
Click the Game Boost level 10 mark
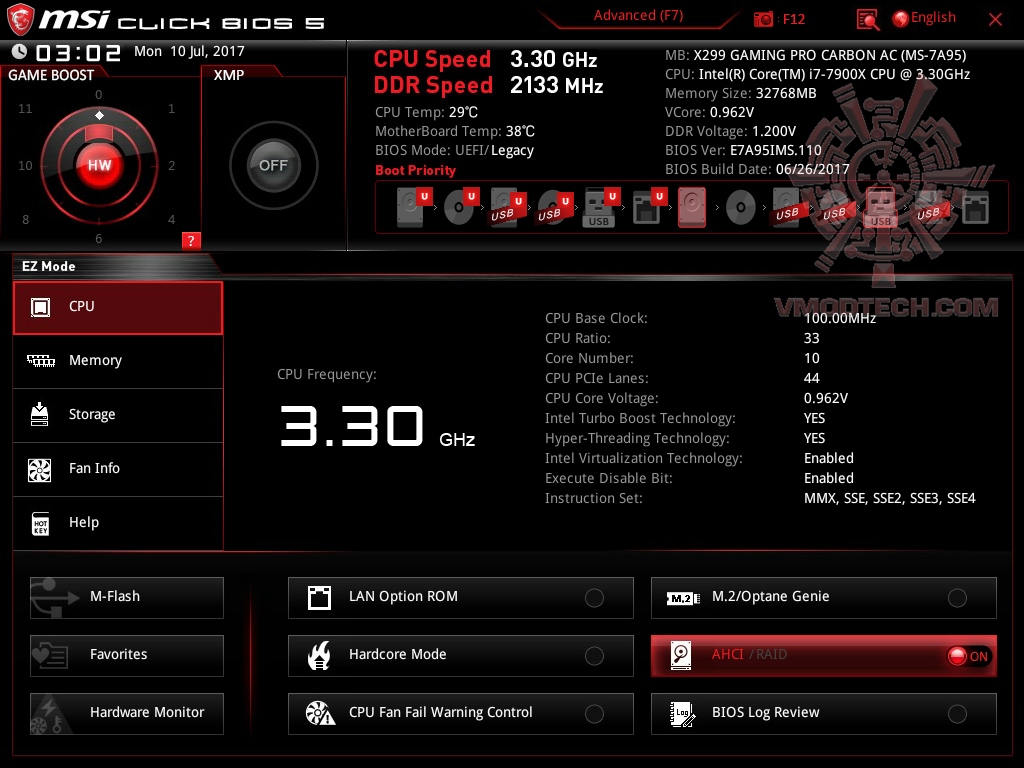click(x=25, y=166)
